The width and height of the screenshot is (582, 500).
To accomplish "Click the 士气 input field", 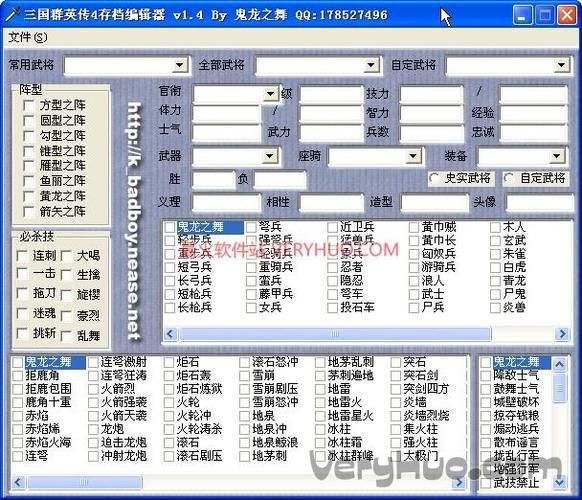I will click(x=226, y=132).
